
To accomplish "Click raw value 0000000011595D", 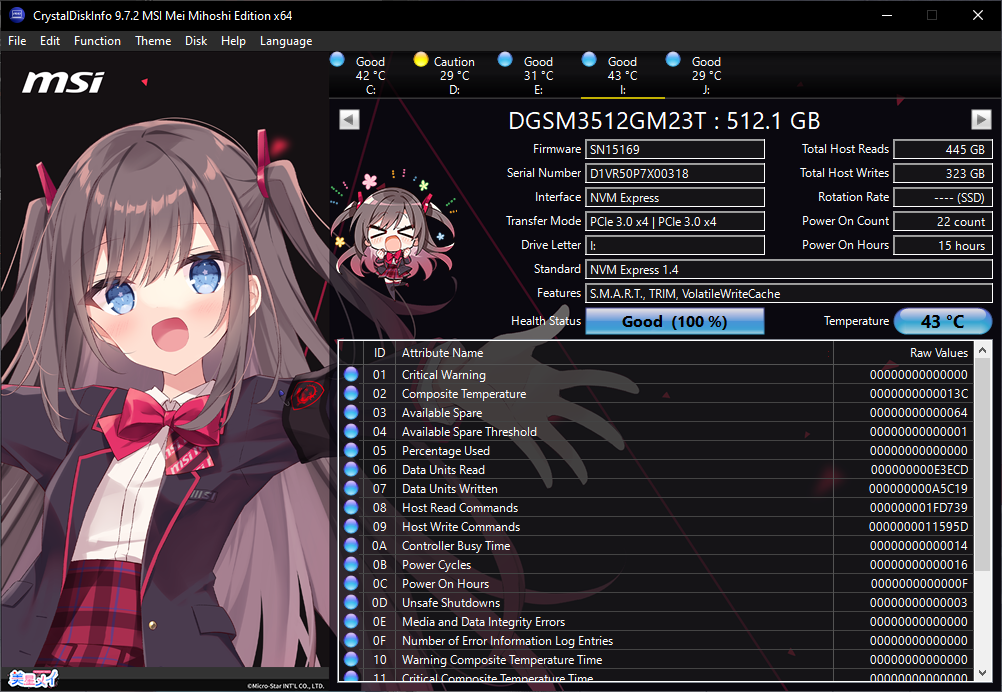I will coord(918,527).
